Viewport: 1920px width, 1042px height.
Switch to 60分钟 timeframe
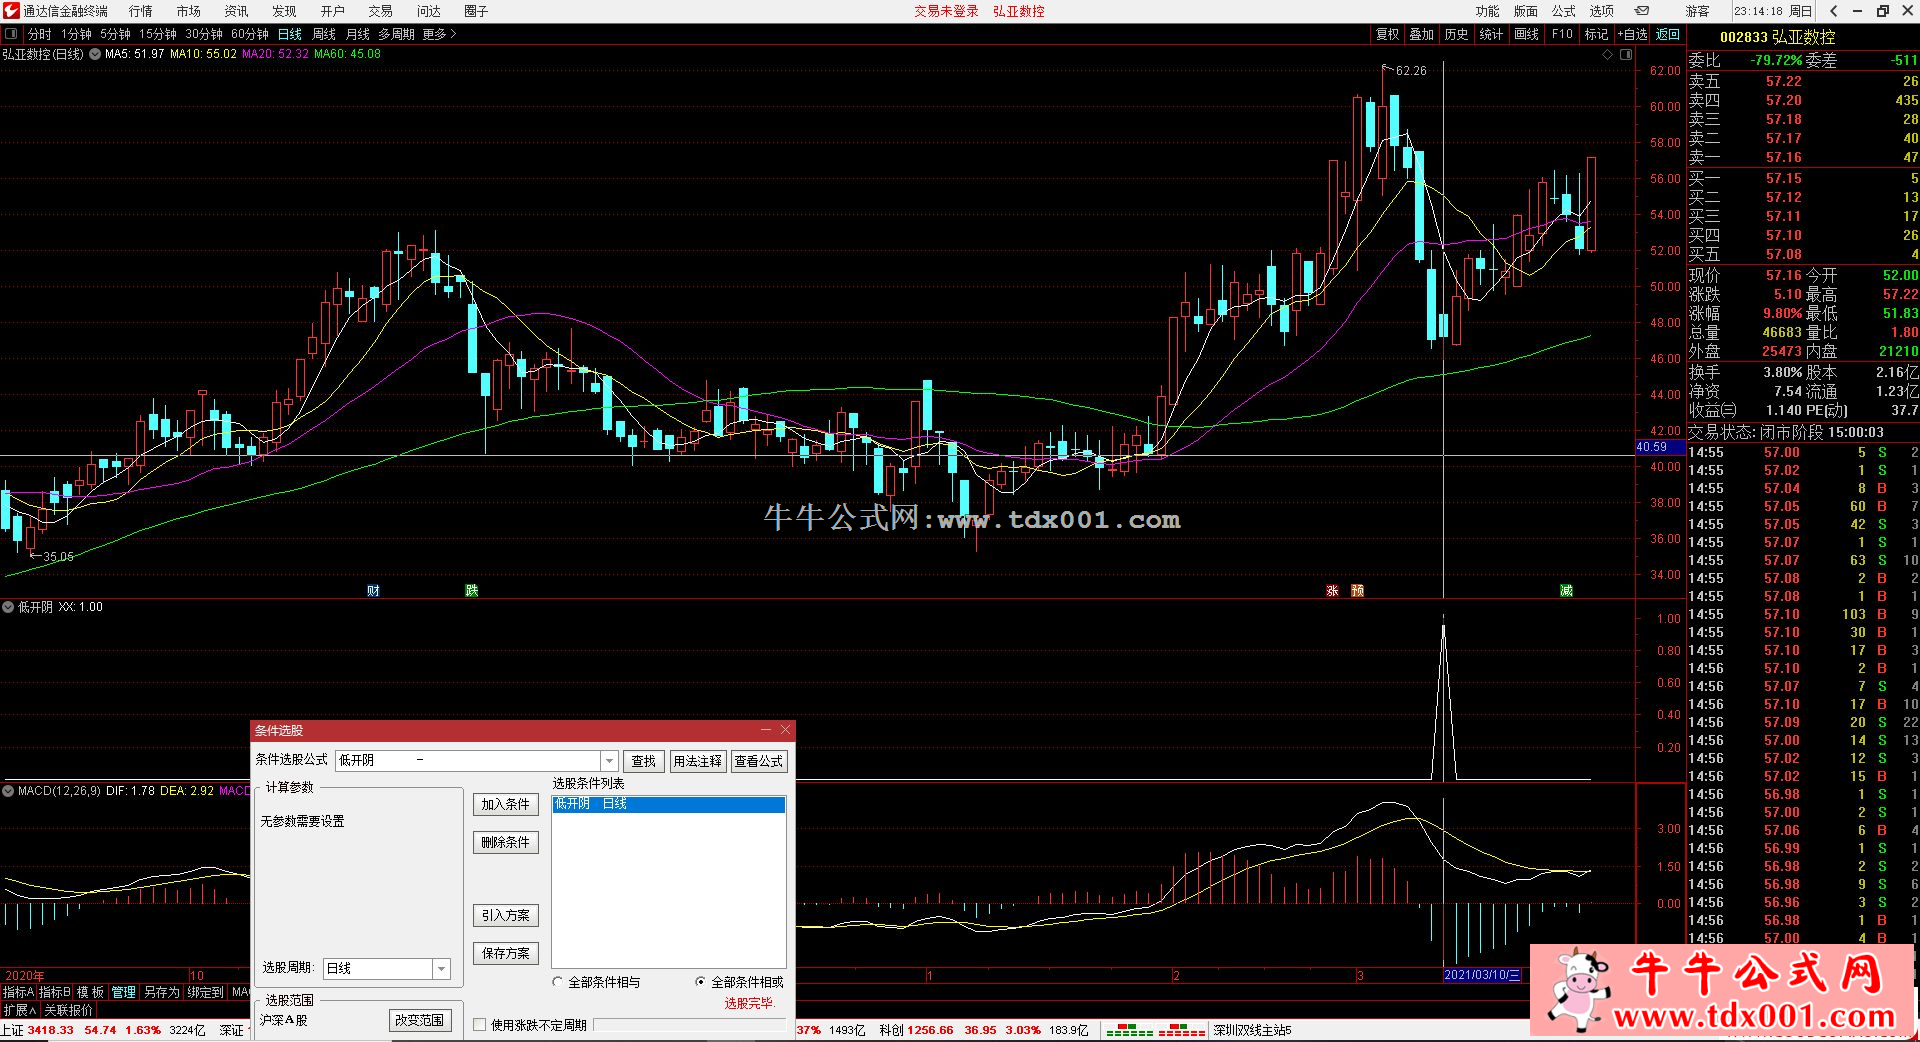coord(250,34)
